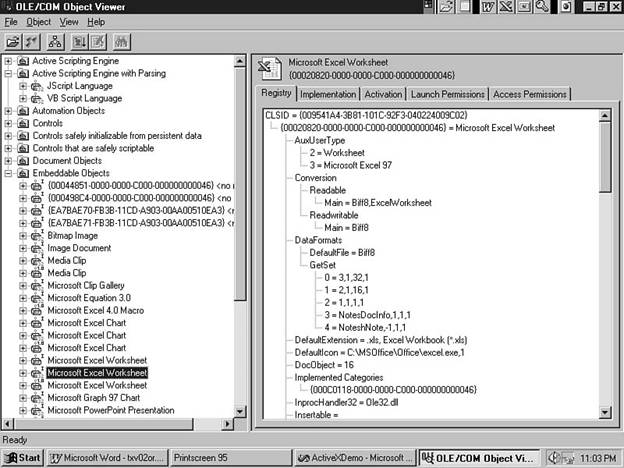Click the Microsoft Clip Gallery icon
Viewport: 624px width, 468px height.
tap(38, 285)
